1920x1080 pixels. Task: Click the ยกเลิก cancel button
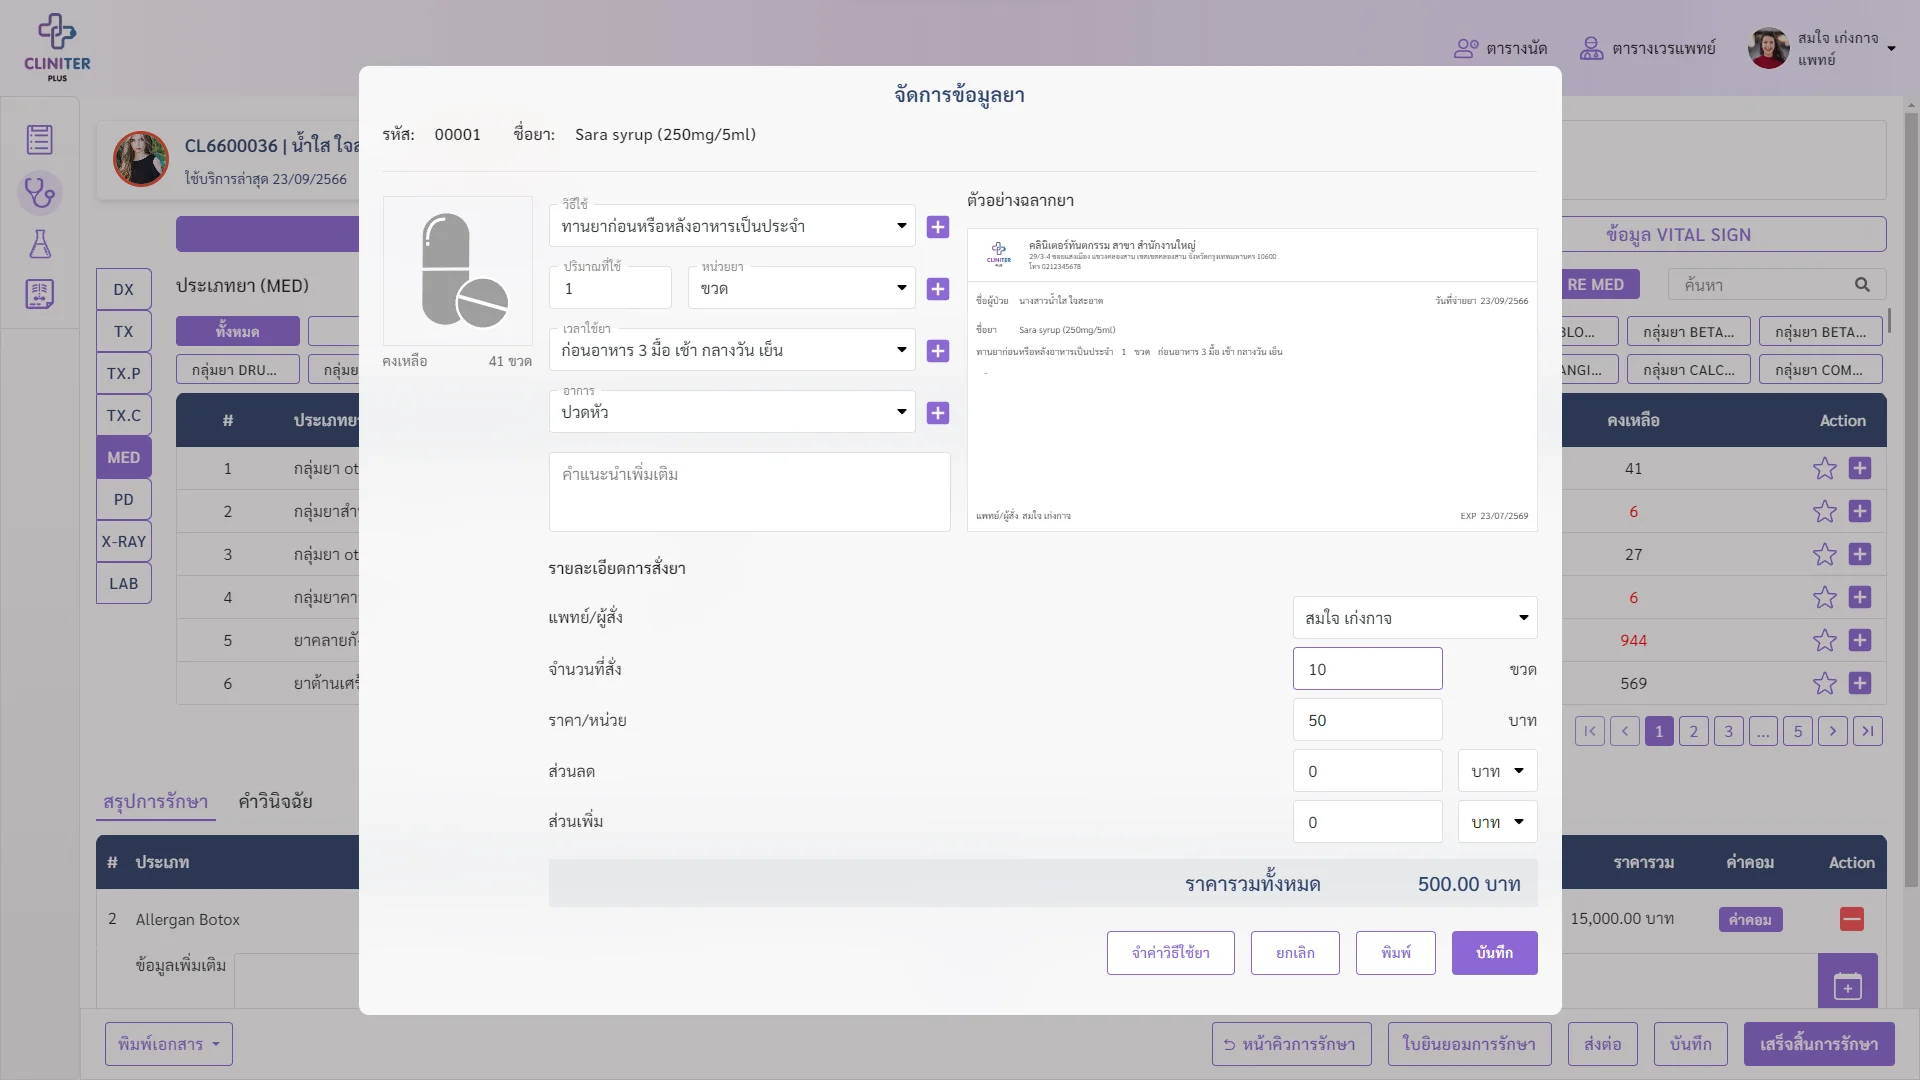pyautogui.click(x=1295, y=953)
